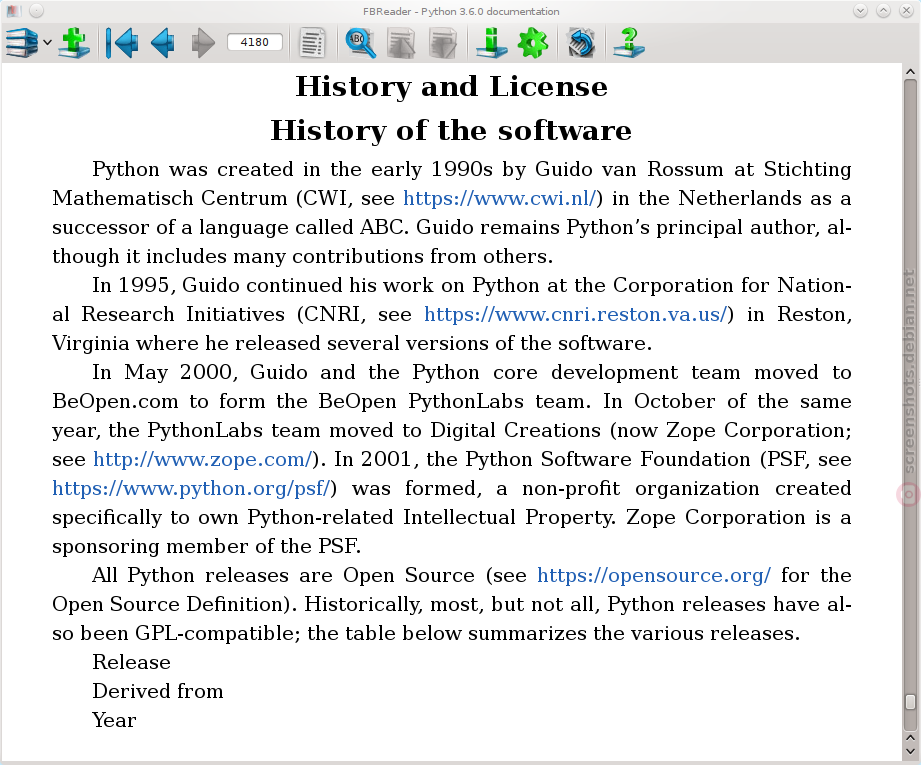Jump to the start of the document

click(x=122, y=43)
